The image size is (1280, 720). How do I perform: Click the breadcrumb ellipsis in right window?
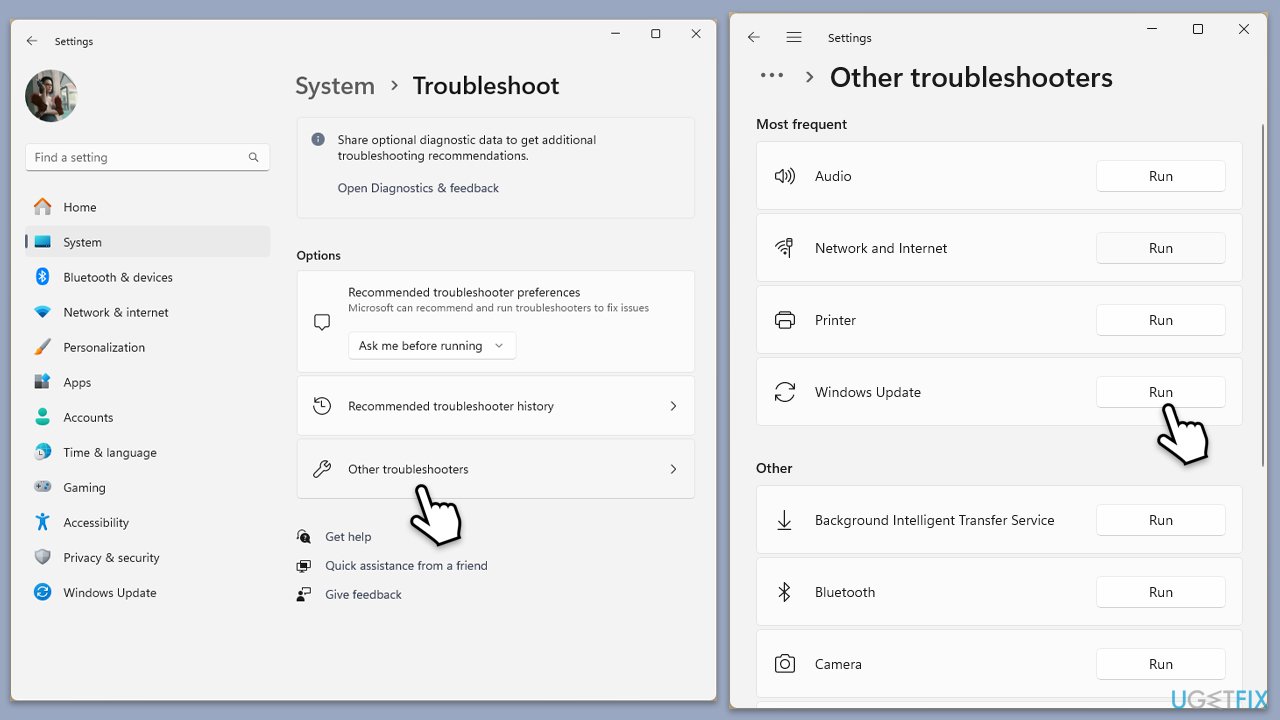pyautogui.click(x=772, y=75)
